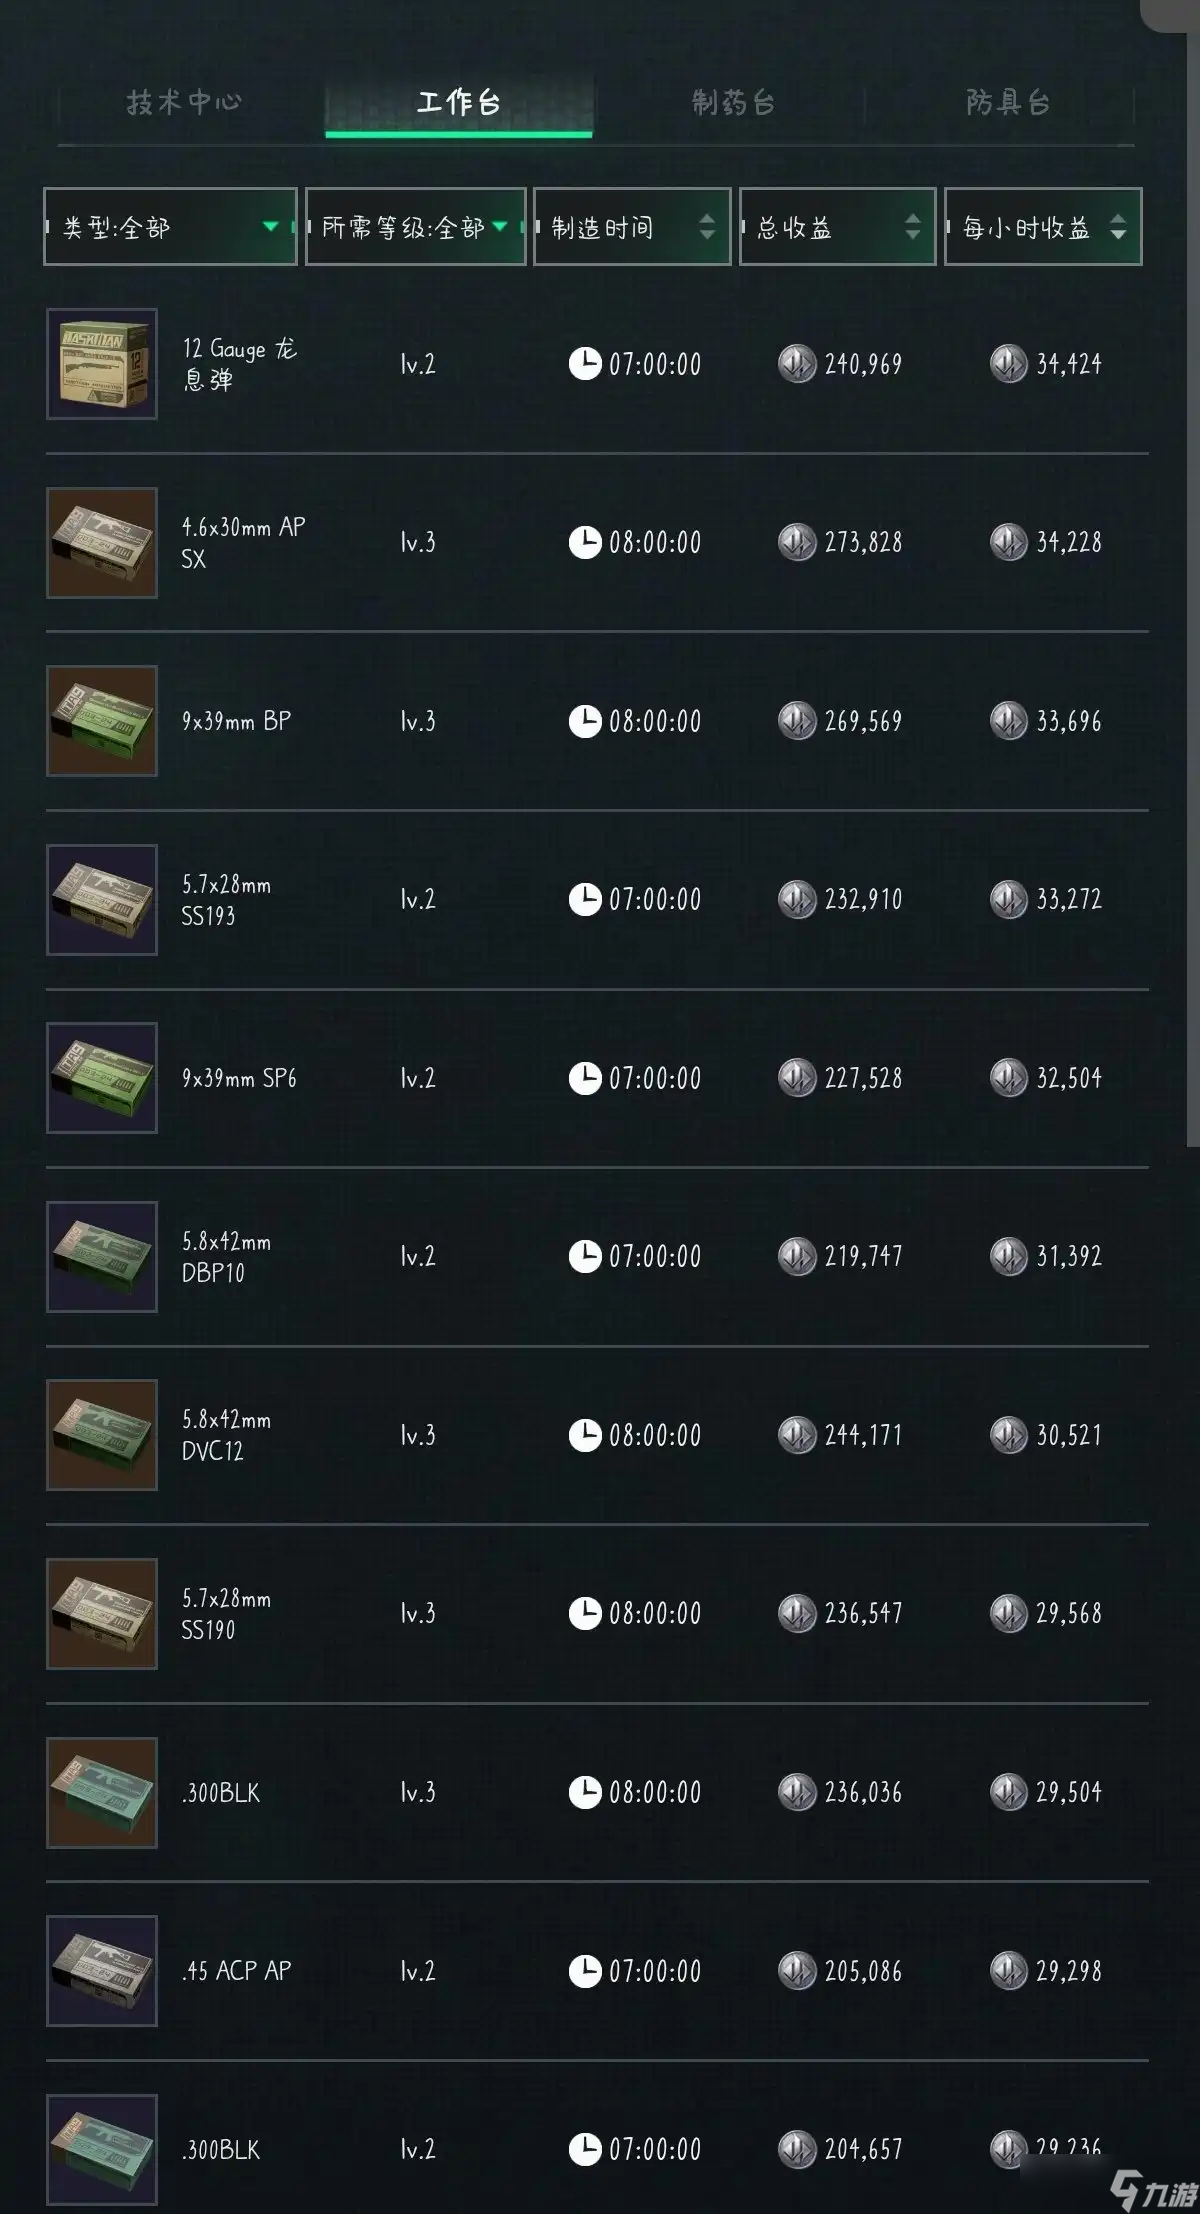This screenshot has width=1200, height=2214.
Task: Open the 防具台 tab
Action: point(1007,102)
